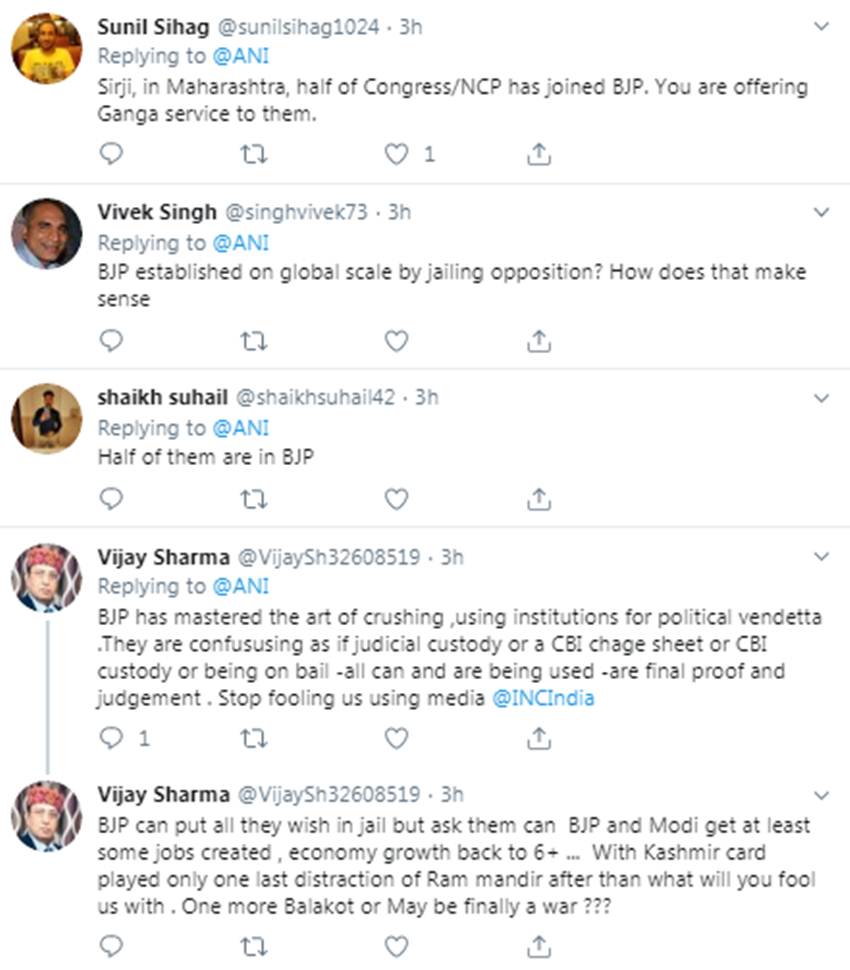Expand options chevron on Vivek Singh's tweet

pos(821,212)
